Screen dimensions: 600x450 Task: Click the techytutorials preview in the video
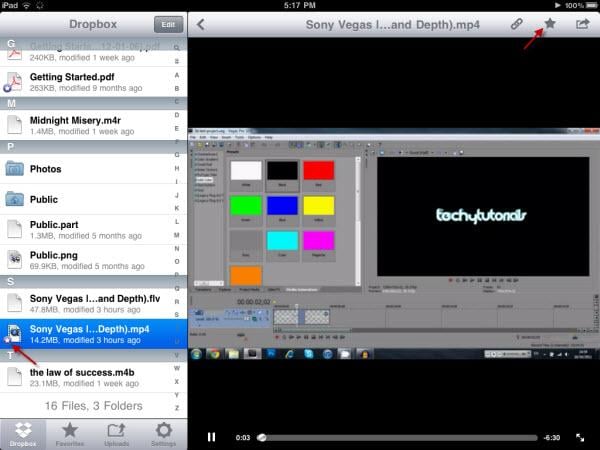(x=483, y=216)
